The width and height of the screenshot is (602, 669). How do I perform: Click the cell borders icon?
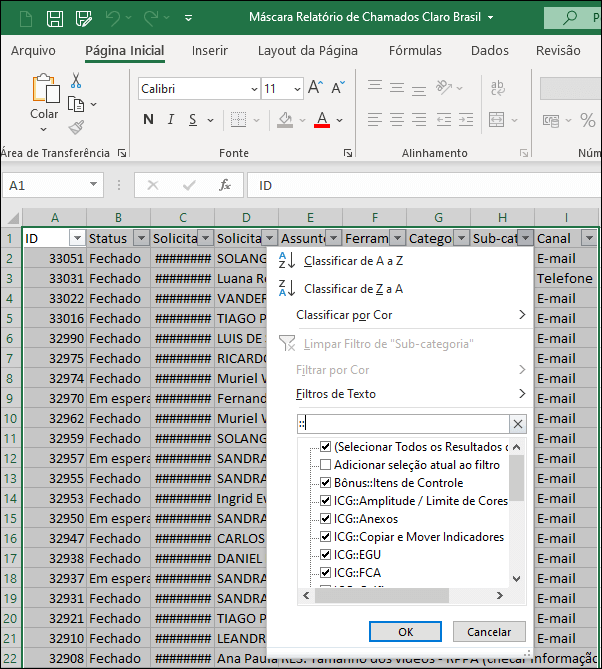tap(238, 119)
